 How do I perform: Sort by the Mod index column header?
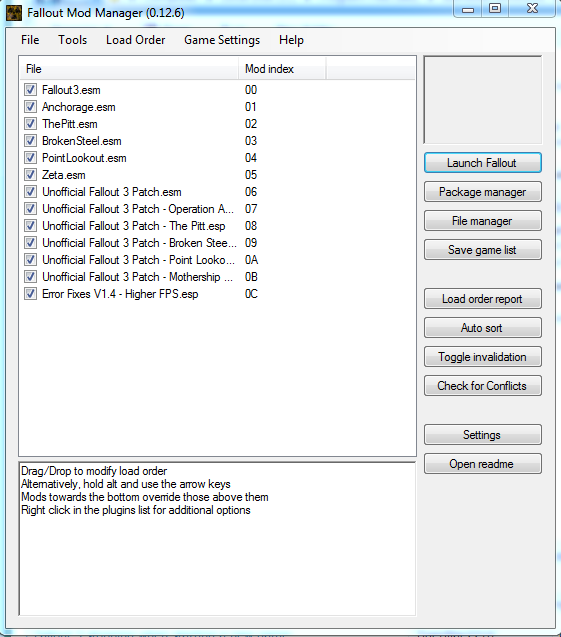click(x=282, y=69)
